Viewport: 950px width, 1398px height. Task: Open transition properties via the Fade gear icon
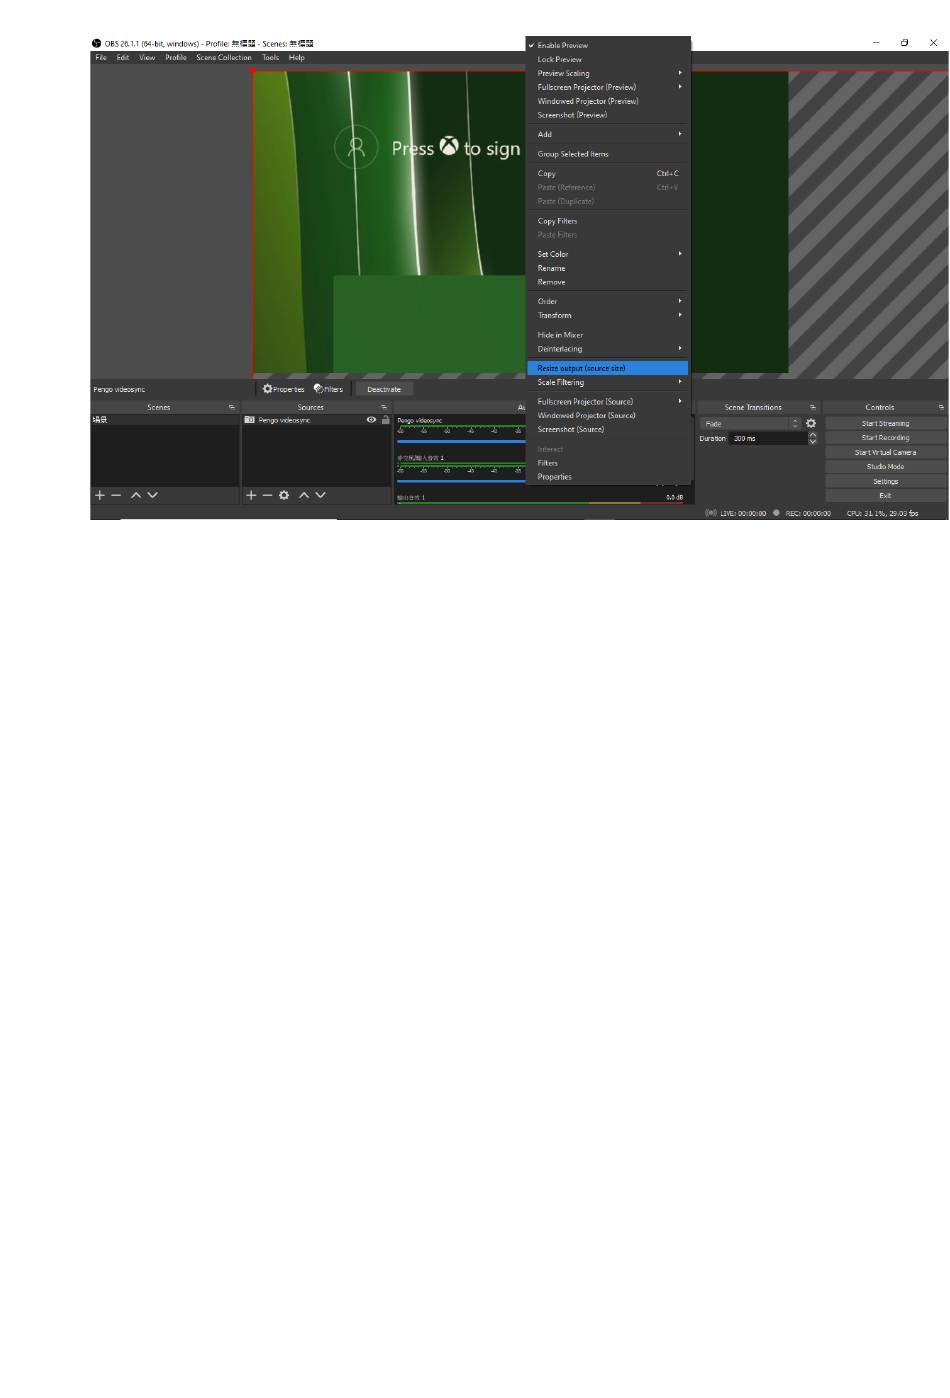pos(811,423)
